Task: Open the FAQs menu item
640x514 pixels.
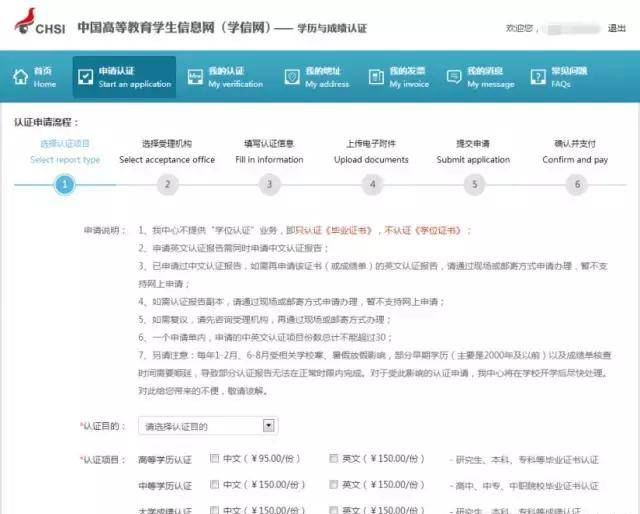Action: pos(559,77)
